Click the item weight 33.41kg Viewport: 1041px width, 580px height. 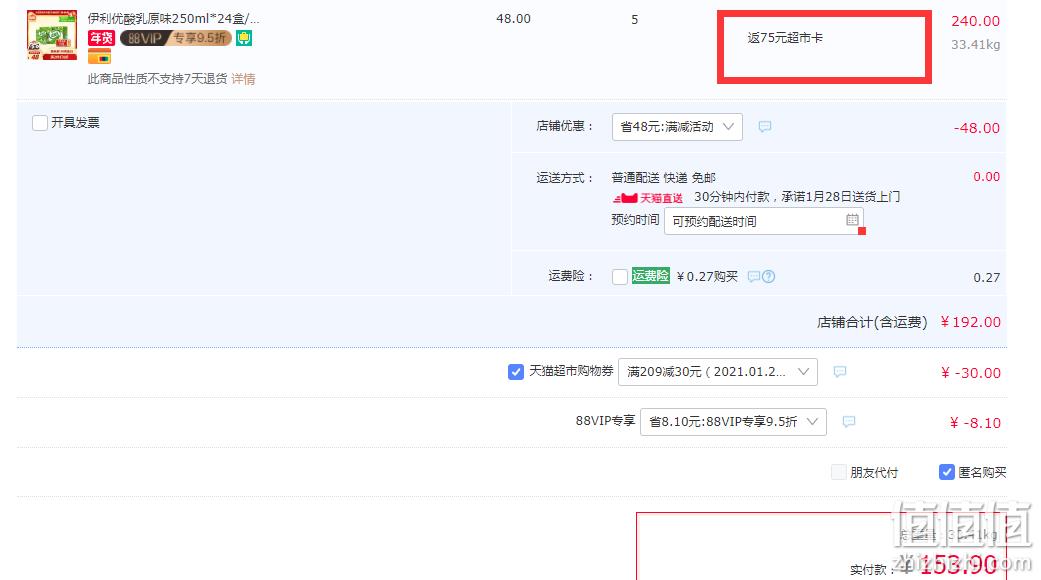(975, 44)
